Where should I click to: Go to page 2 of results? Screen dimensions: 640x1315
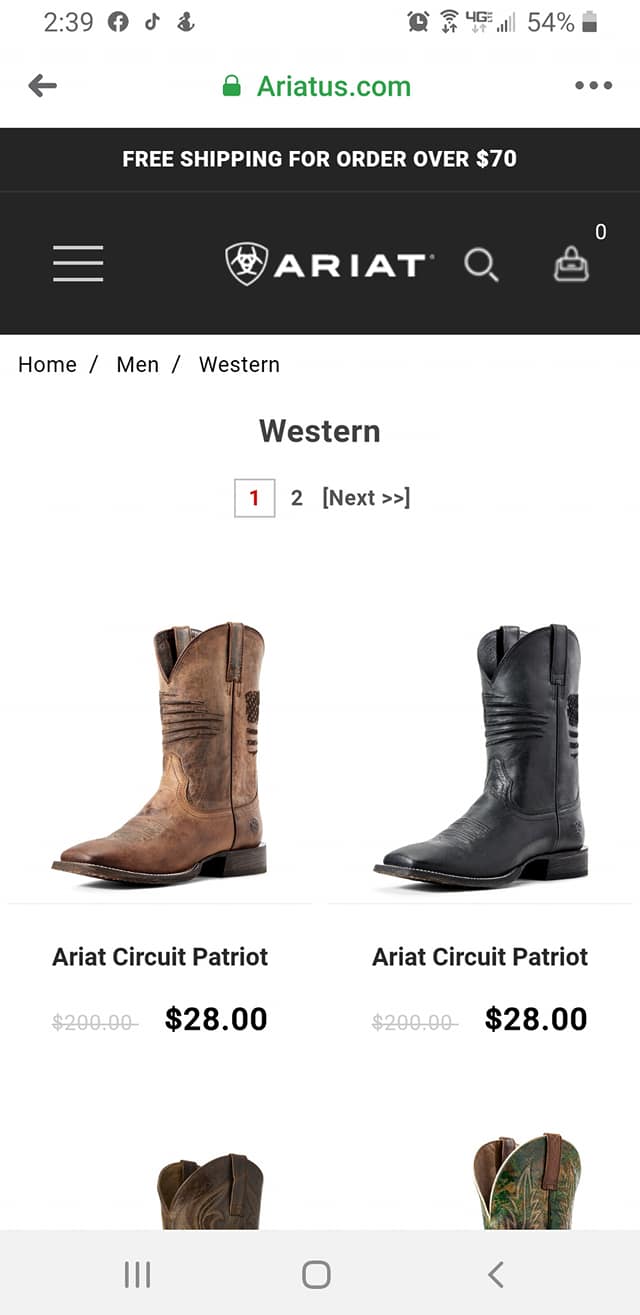pos(296,497)
